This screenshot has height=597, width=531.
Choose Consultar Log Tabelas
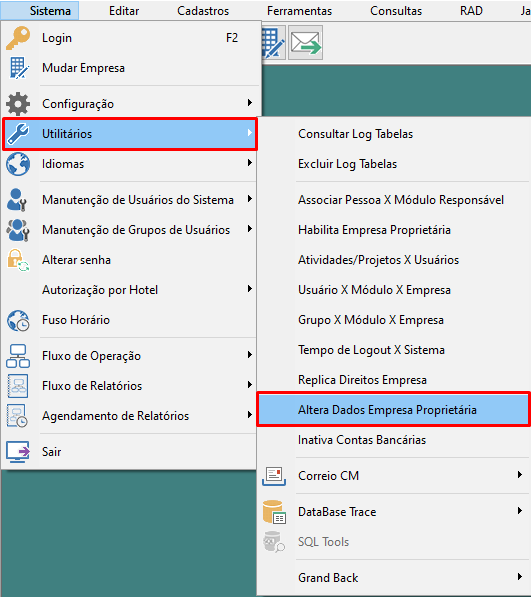point(356,134)
